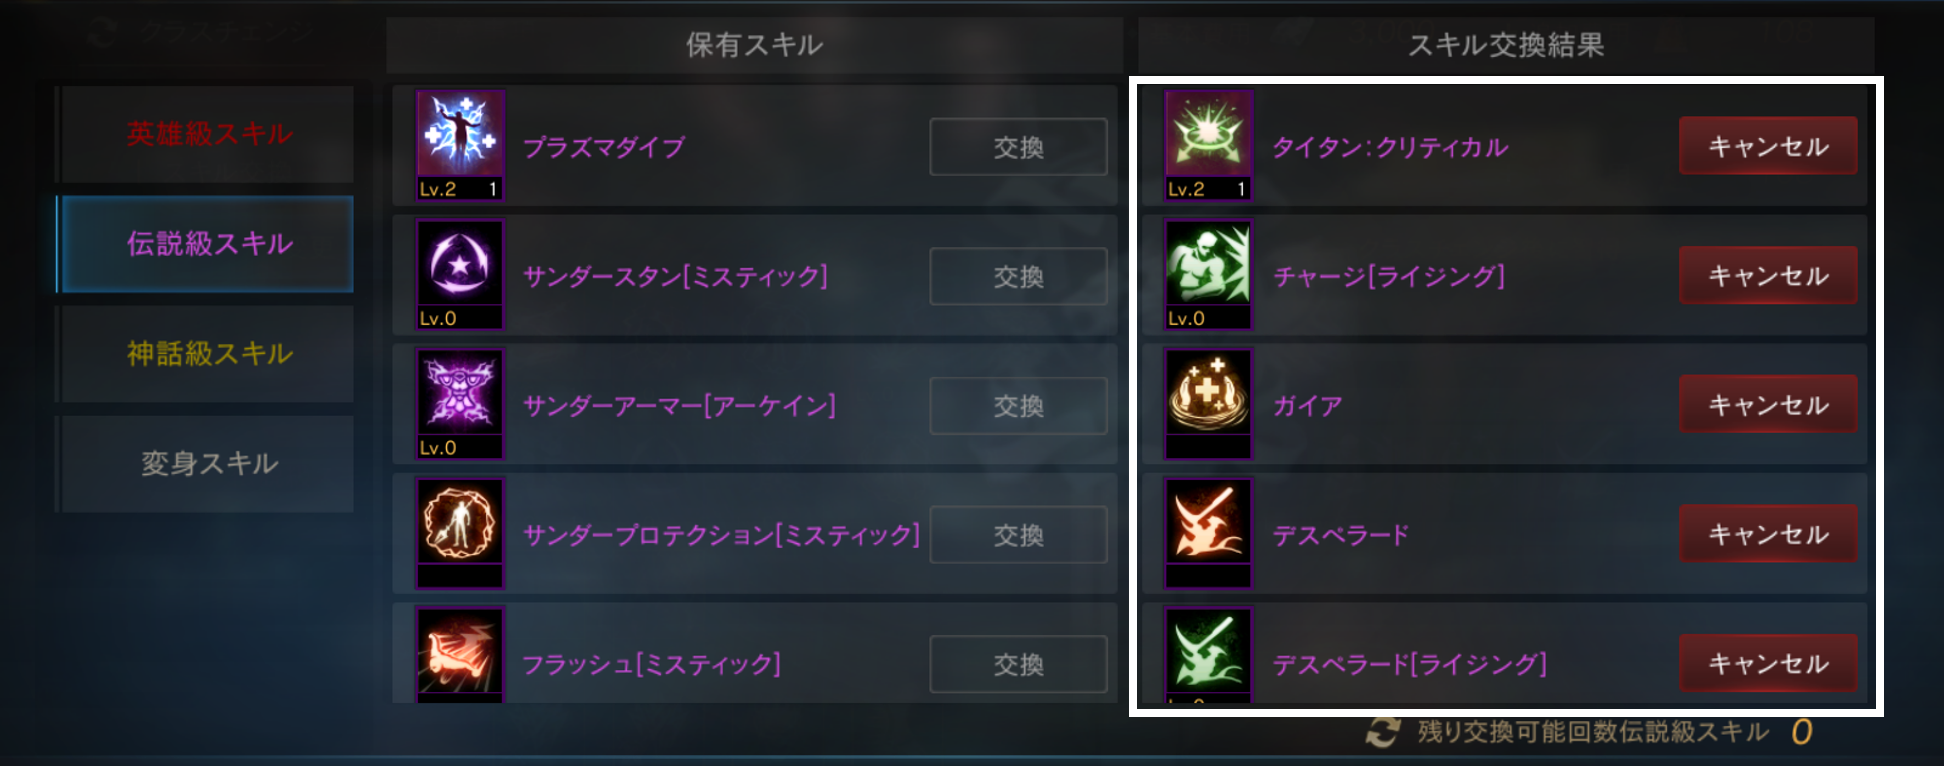Select the サンダープロテクション[ミスティック] skill icon

[460, 533]
